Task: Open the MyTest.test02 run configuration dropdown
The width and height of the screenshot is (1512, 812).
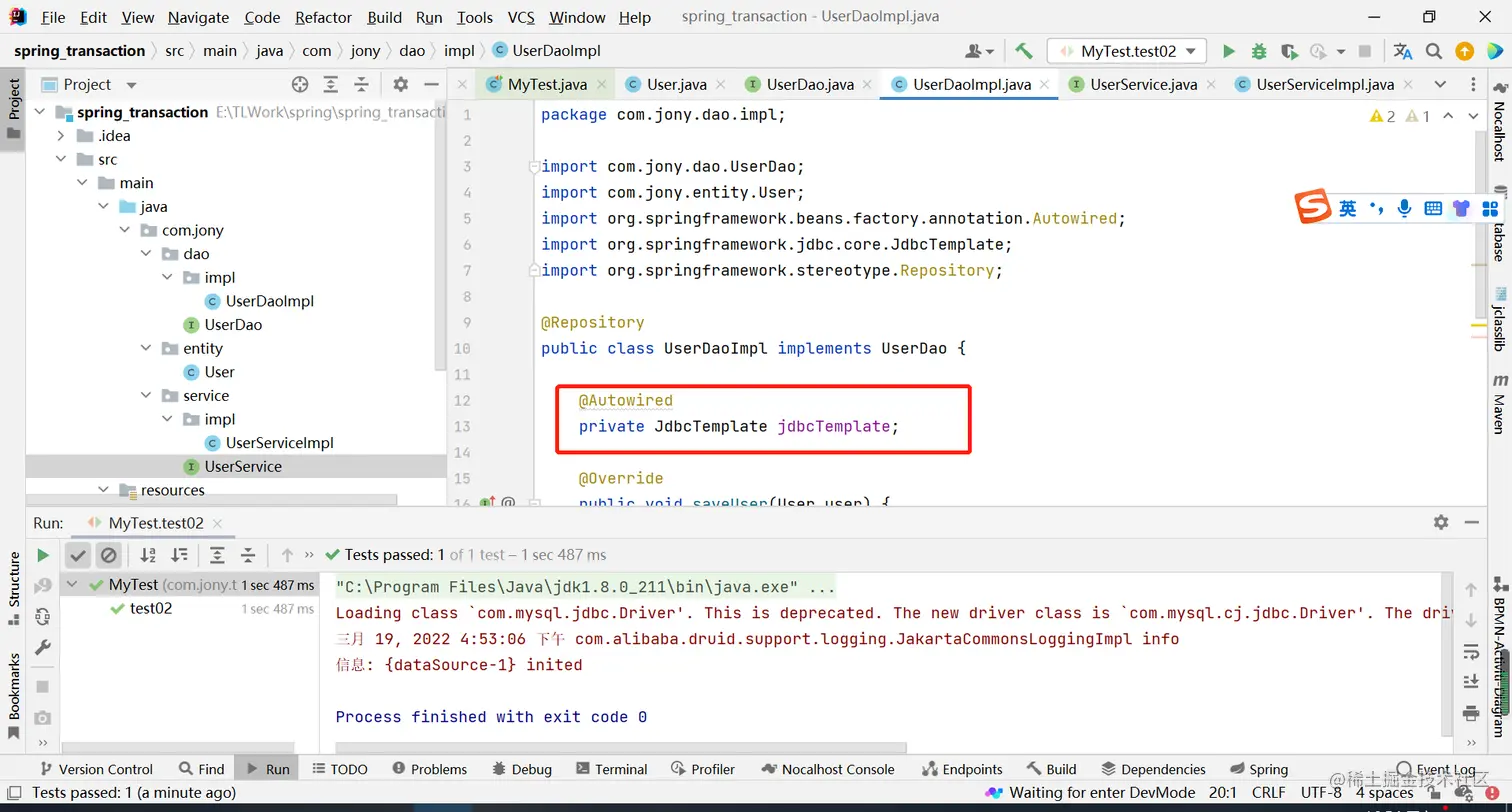Action: 1127,51
